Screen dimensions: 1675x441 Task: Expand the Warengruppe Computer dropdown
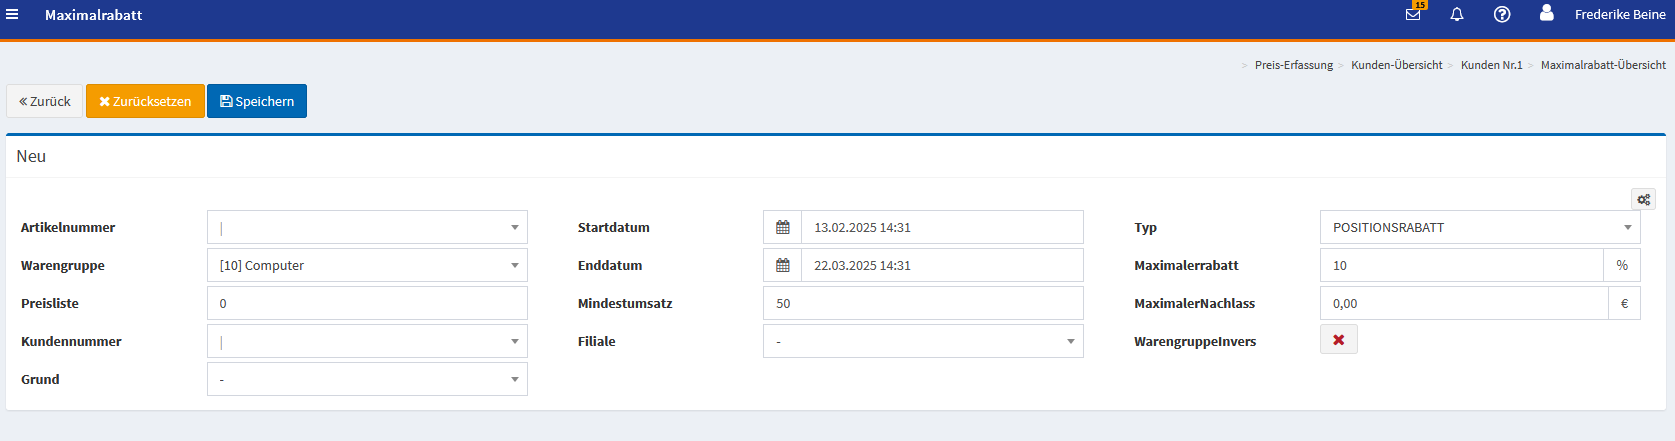367,265
